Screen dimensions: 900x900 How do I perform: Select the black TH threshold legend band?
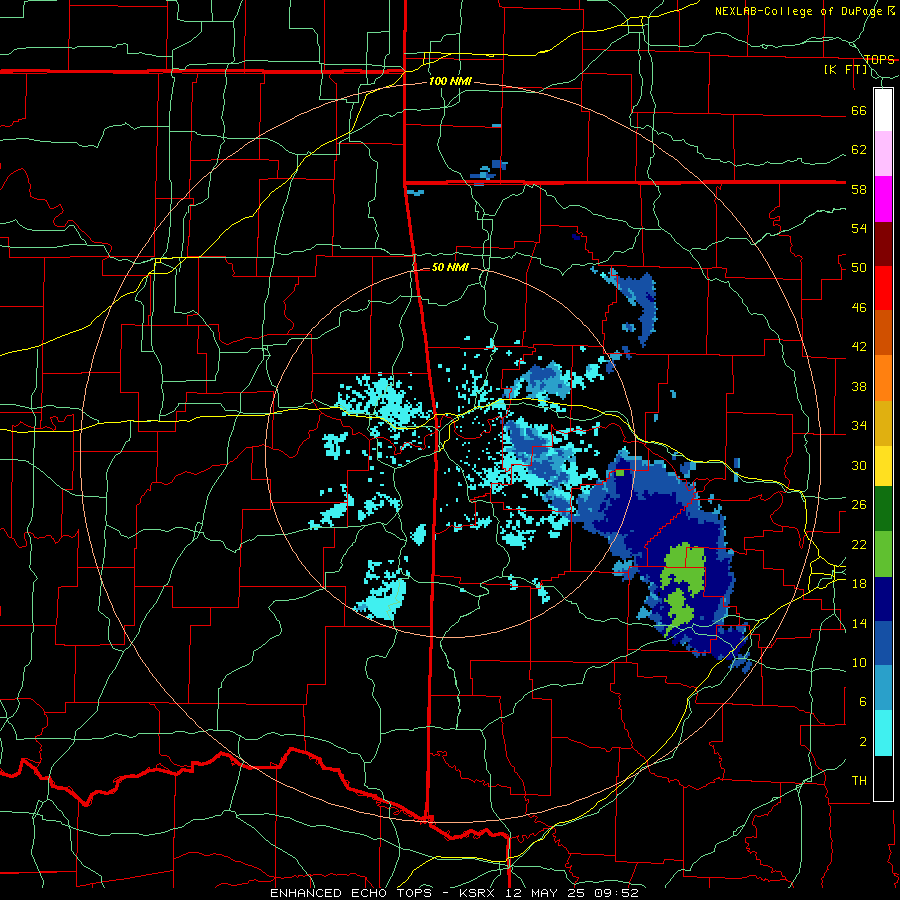883,778
